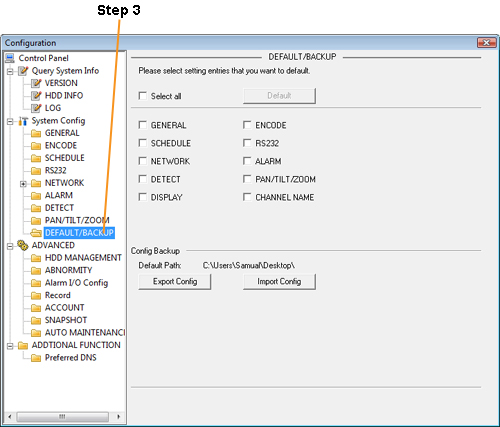Collapse the ADVANCED tree node
The image size is (500, 427).
(10, 246)
